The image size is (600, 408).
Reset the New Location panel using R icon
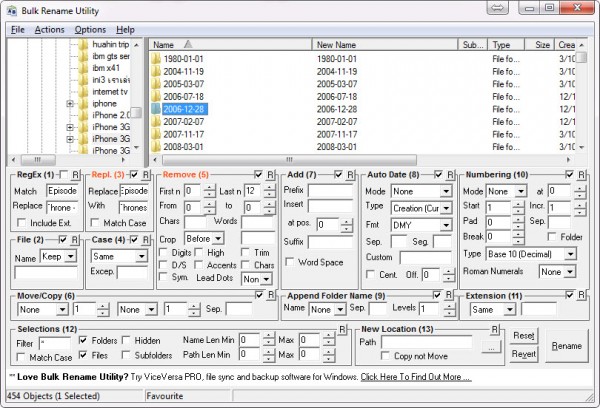click(494, 329)
